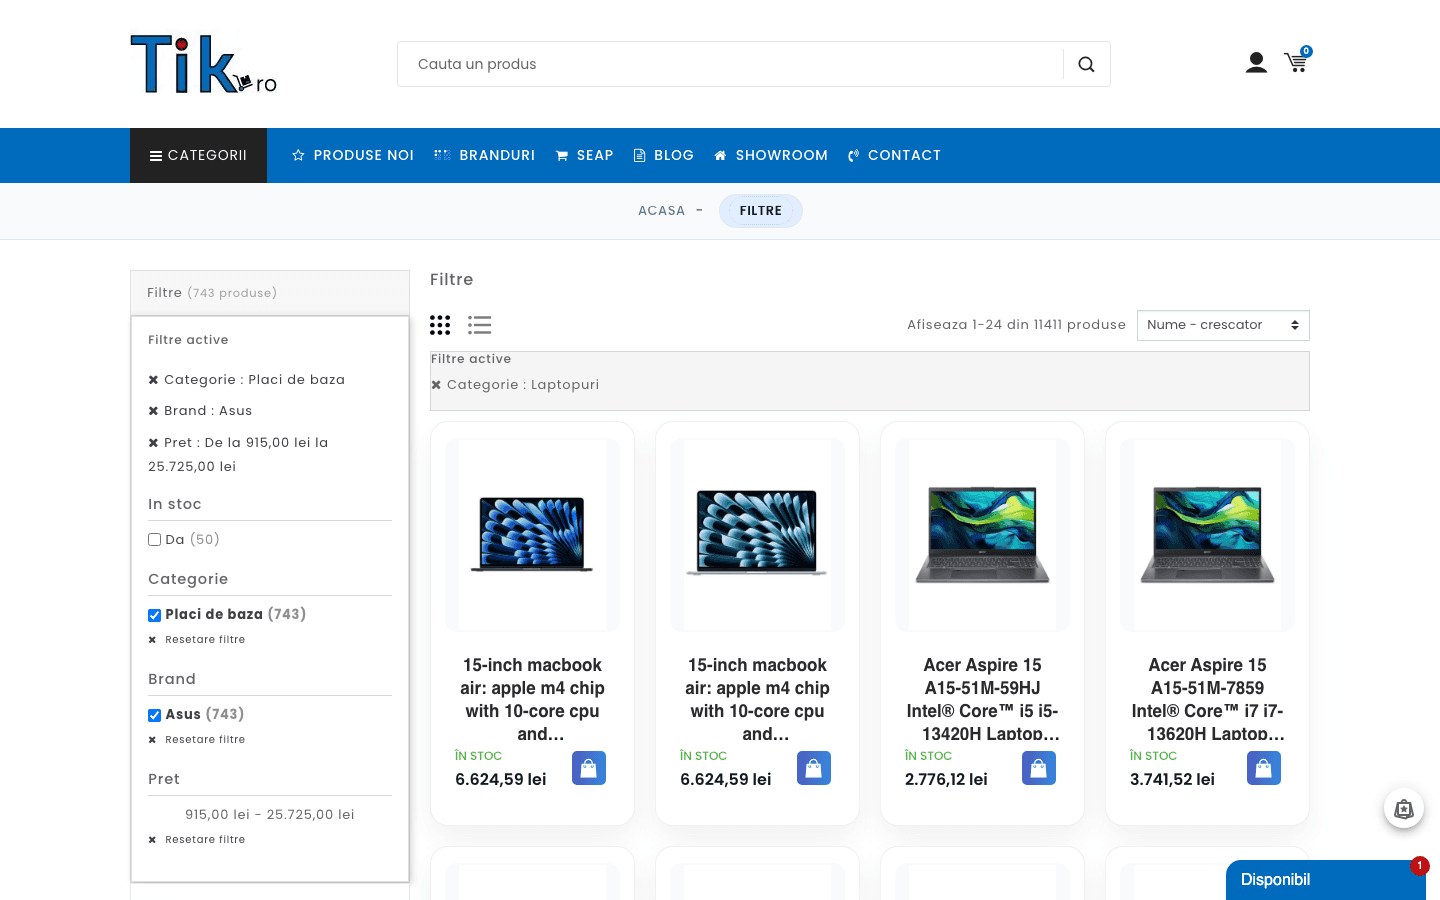Click the FILTRE breadcrumb pill
This screenshot has width=1440, height=900.
pos(761,211)
